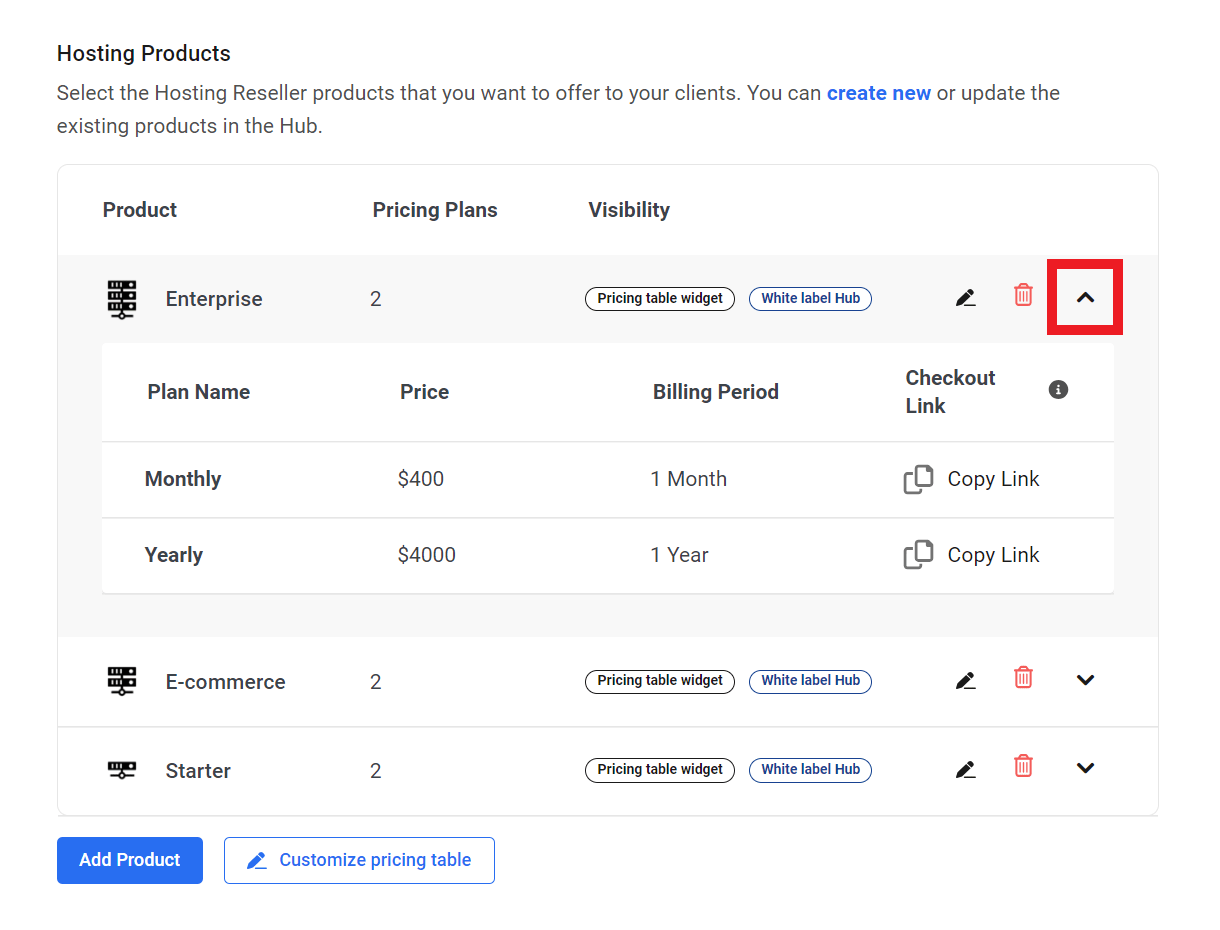Click the copy icon for the Monthly plan
The height and width of the screenshot is (930, 1220).
[x=918, y=479]
